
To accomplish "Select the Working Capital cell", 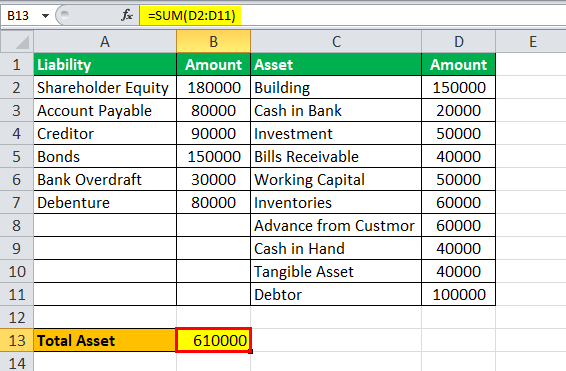I will pyautogui.click(x=336, y=179).
